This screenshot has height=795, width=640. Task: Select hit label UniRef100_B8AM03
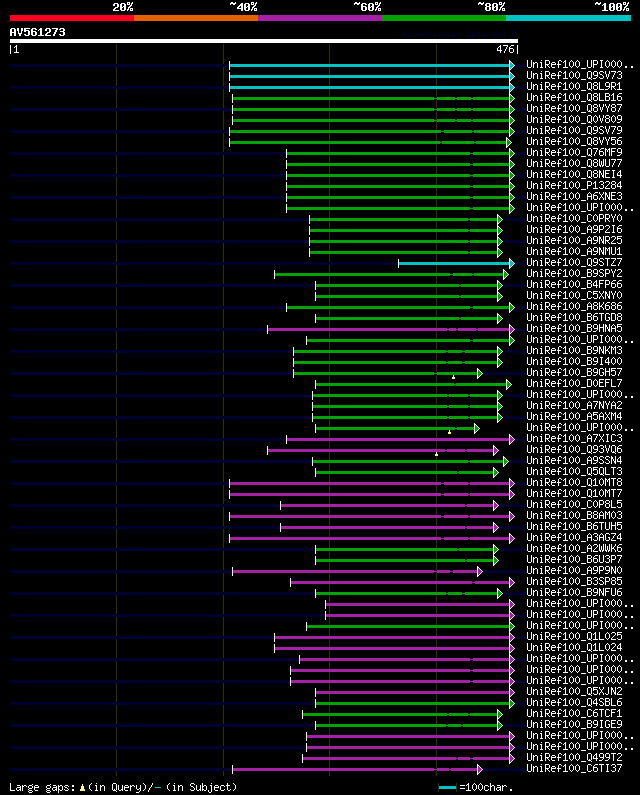coord(574,516)
